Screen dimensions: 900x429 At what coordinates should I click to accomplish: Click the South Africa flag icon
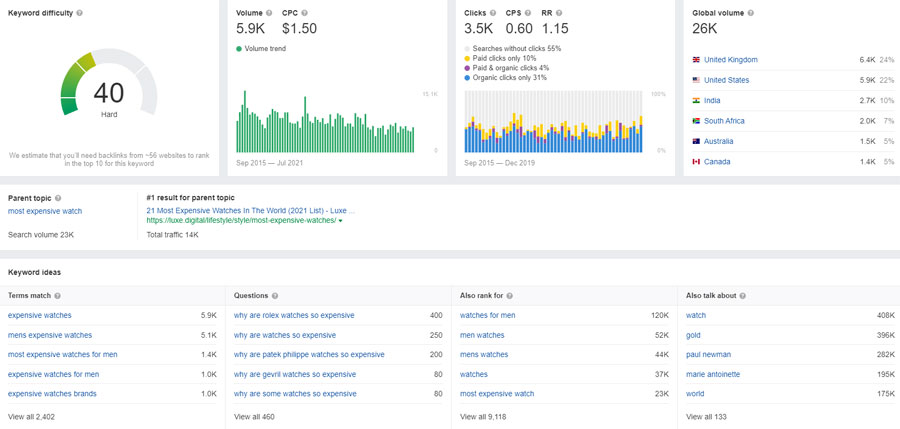(x=696, y=121)
